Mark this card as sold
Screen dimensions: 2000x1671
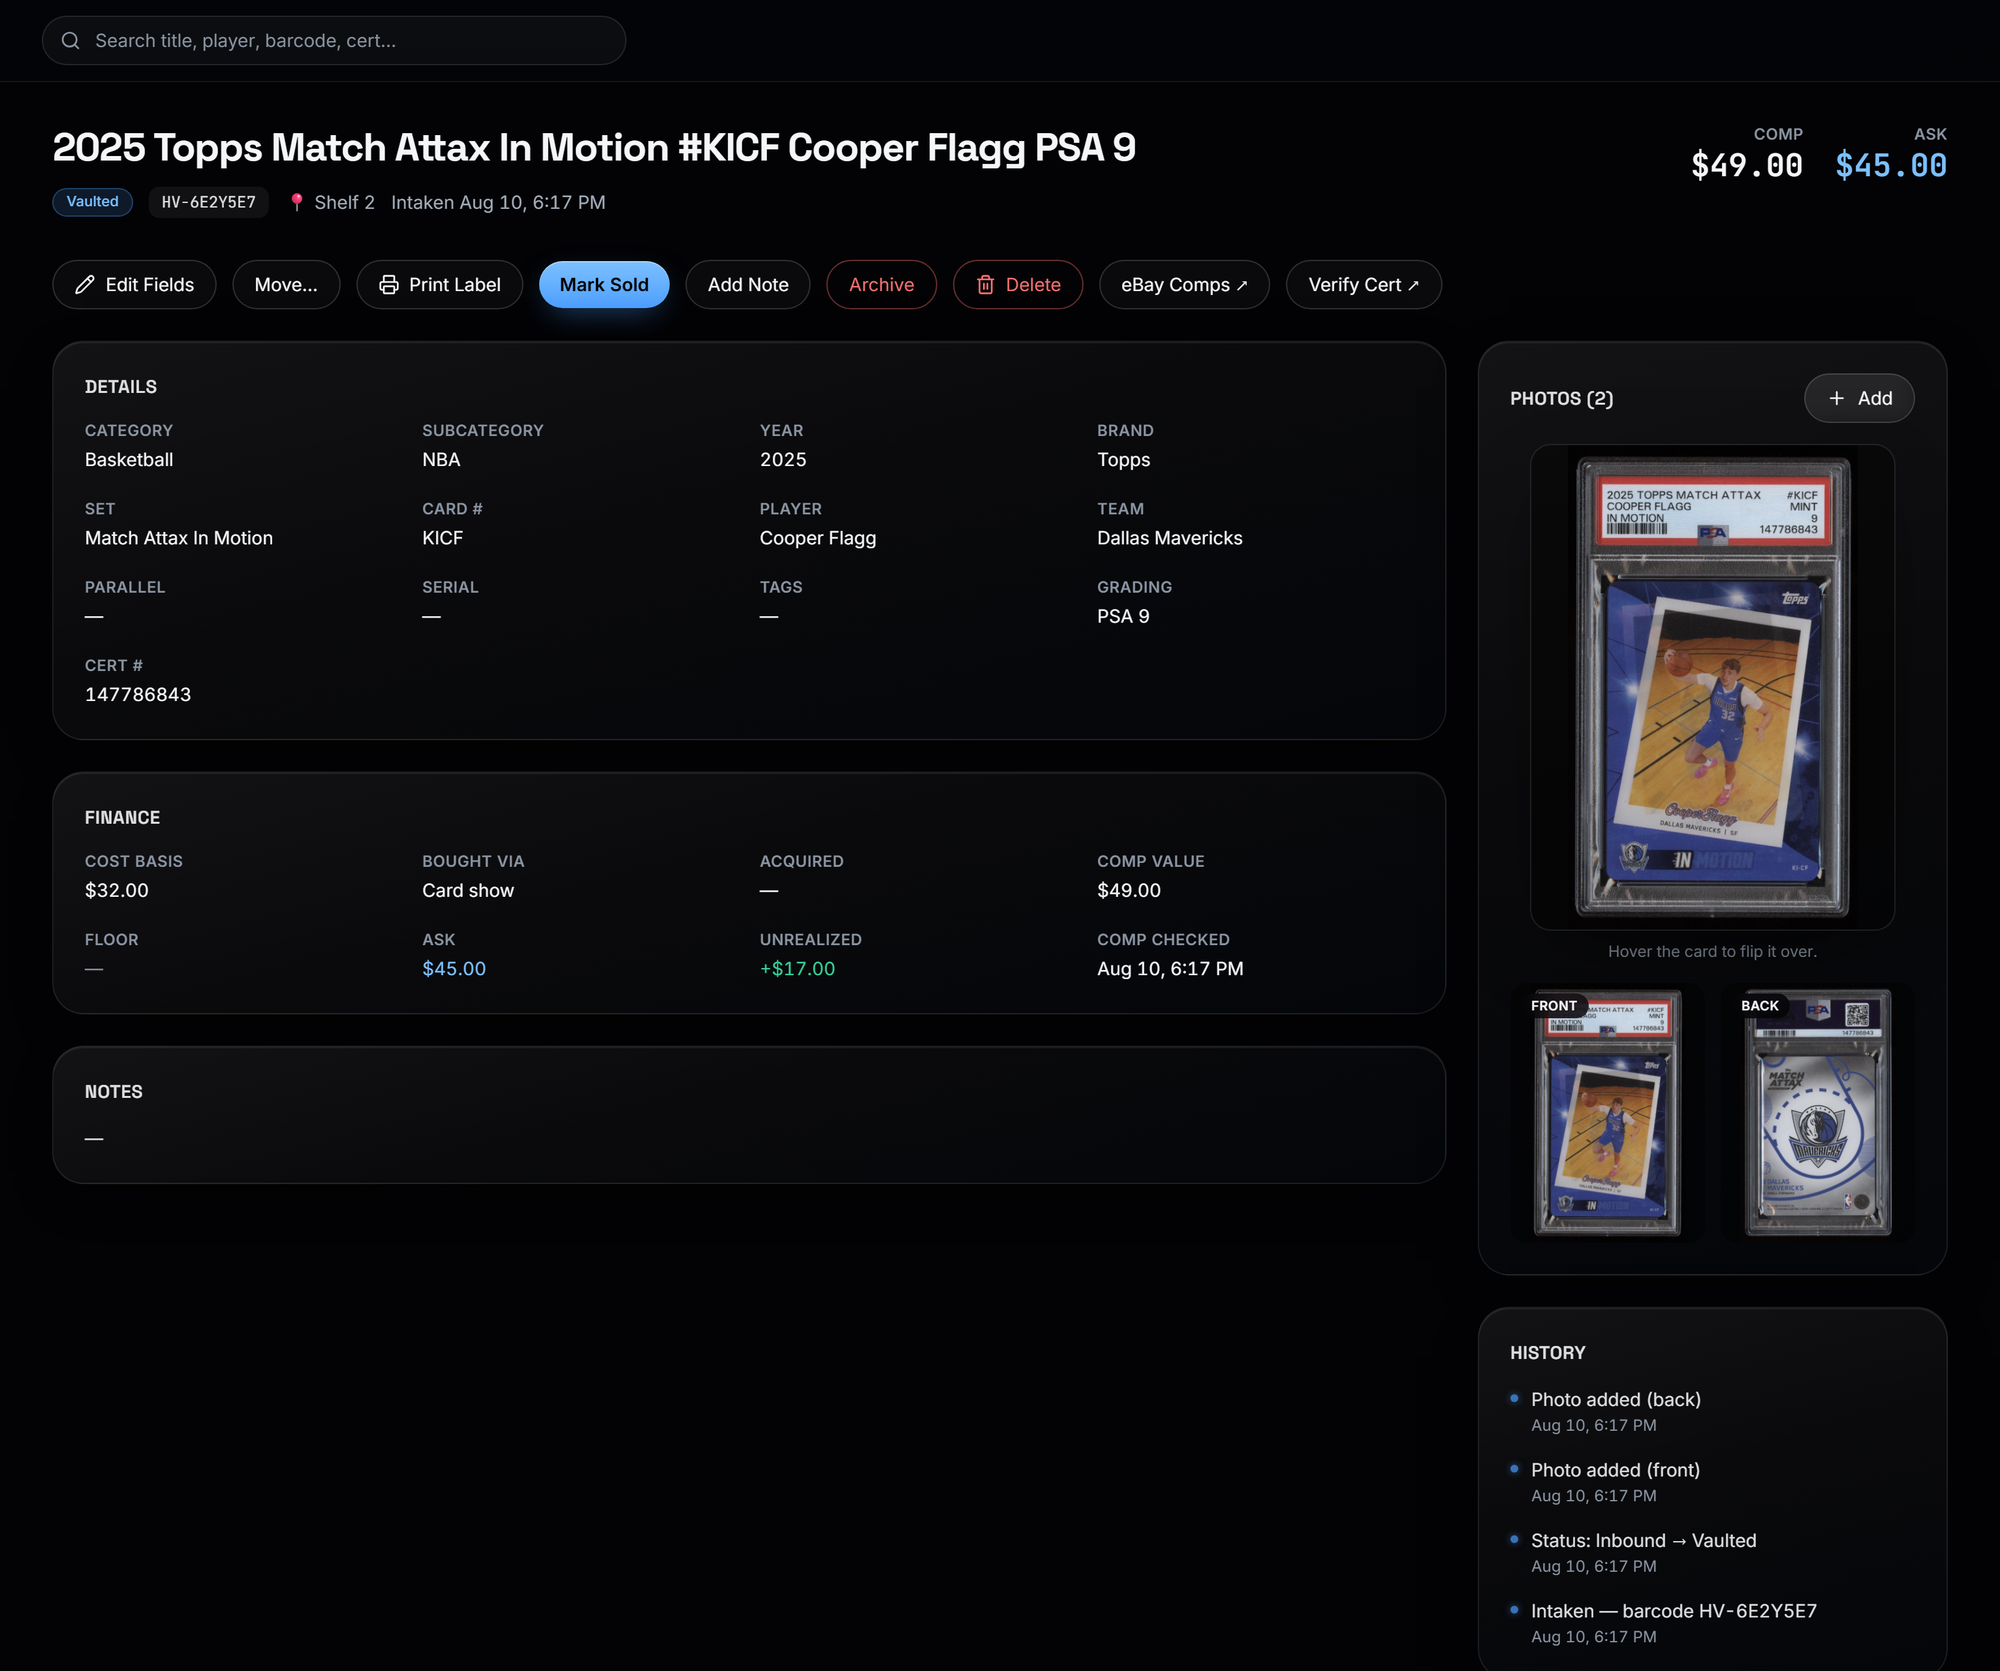coord(604,285)
